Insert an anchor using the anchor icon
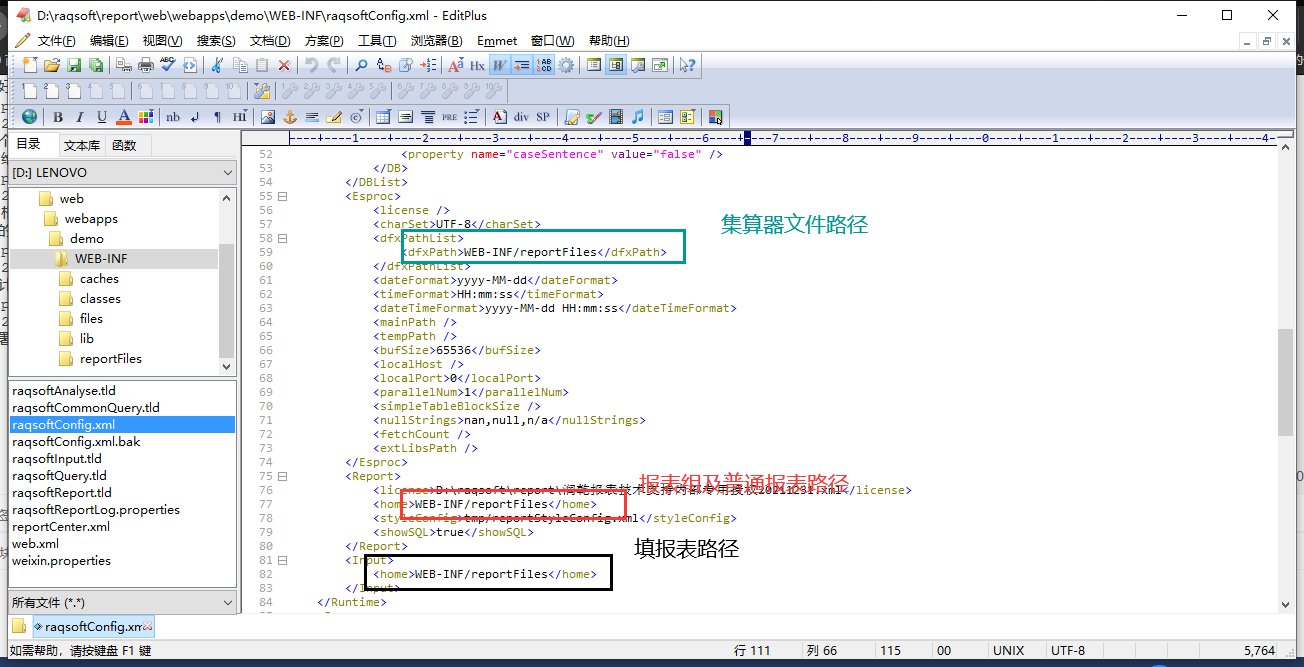 coord(290,117)
